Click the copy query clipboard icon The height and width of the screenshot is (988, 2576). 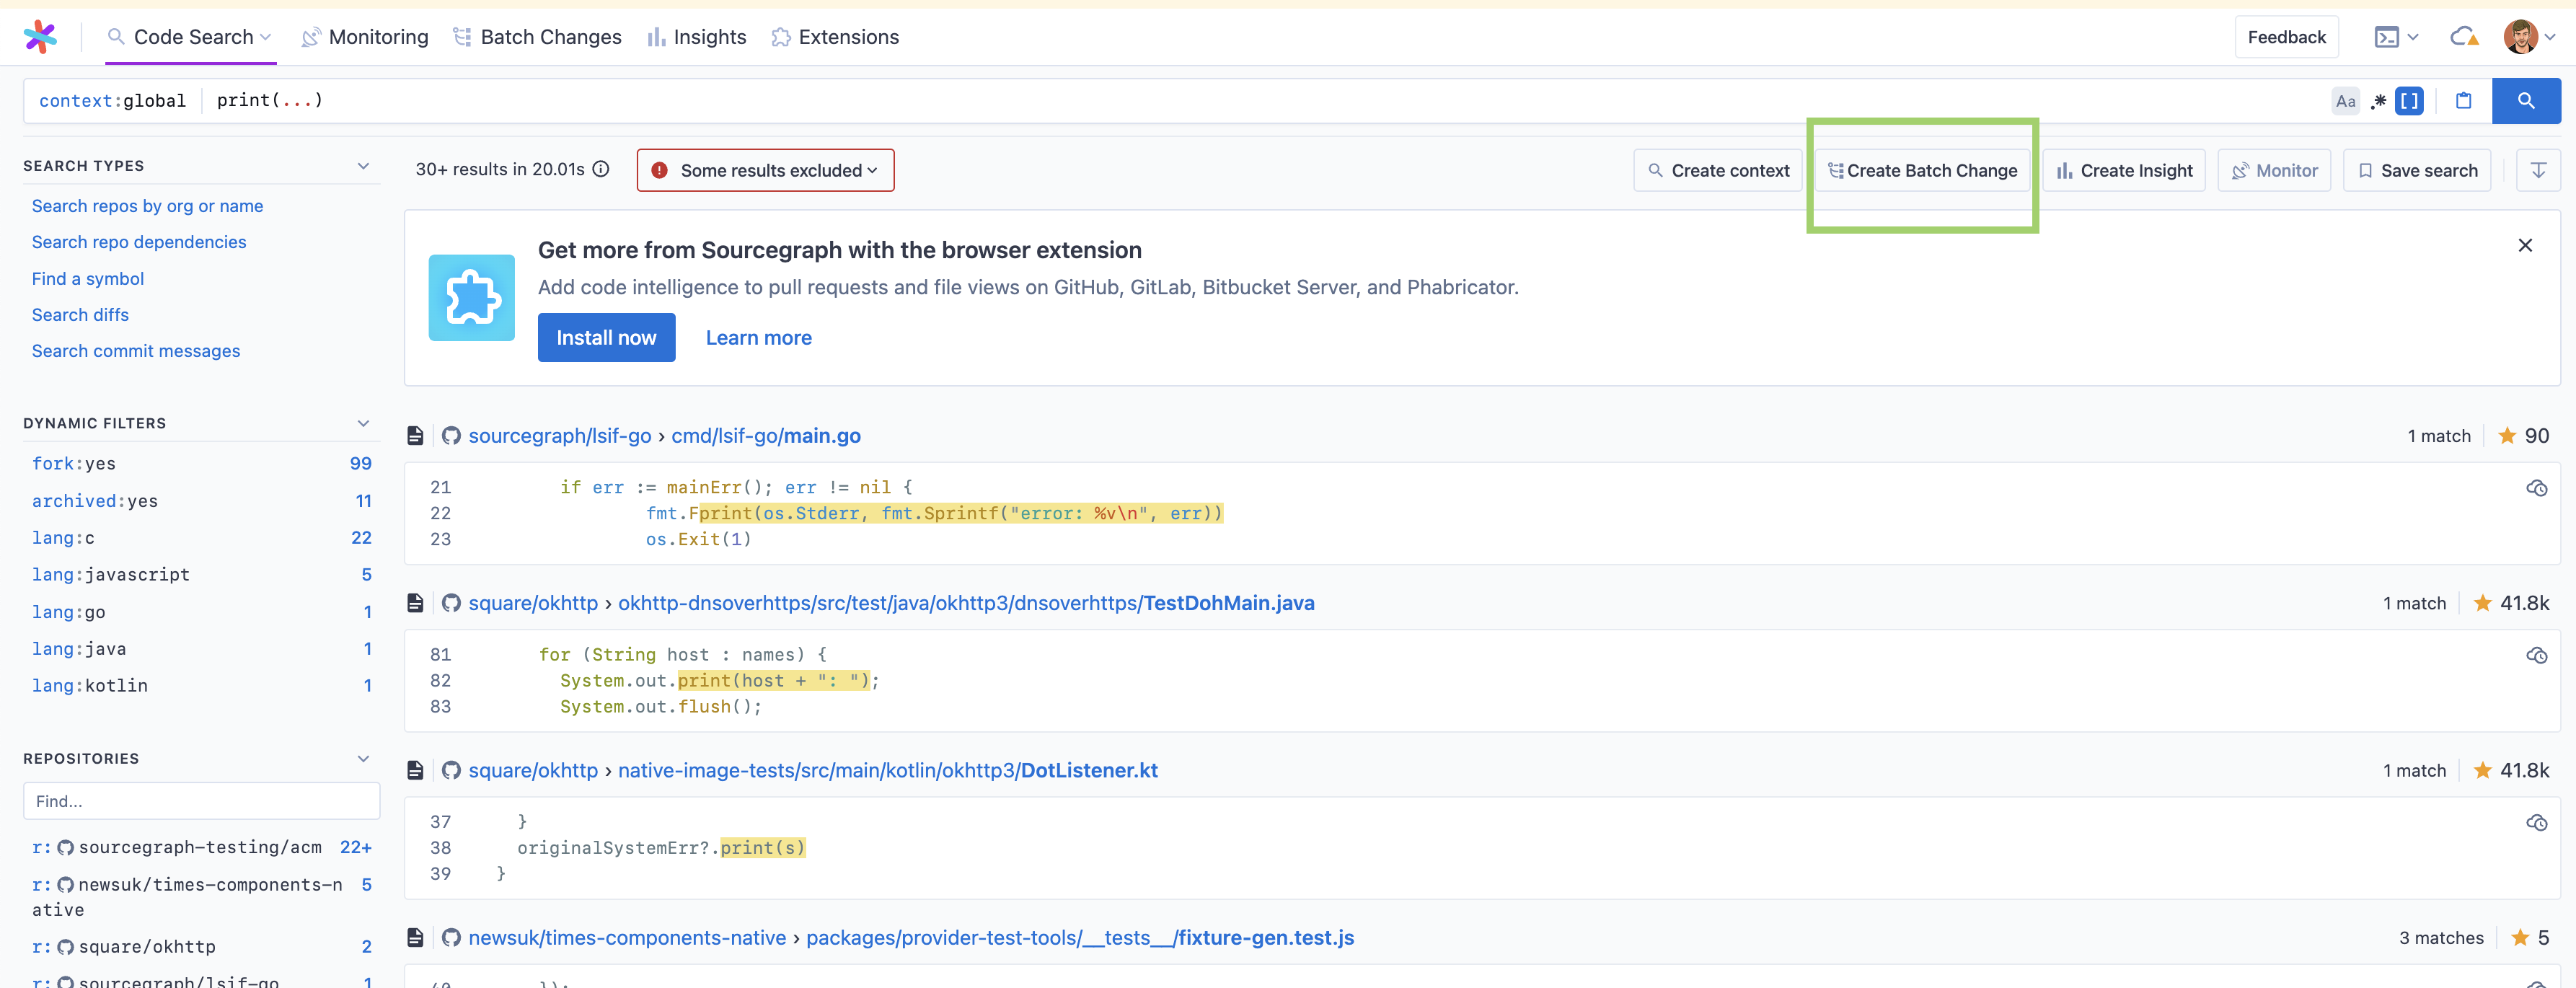2463,101
